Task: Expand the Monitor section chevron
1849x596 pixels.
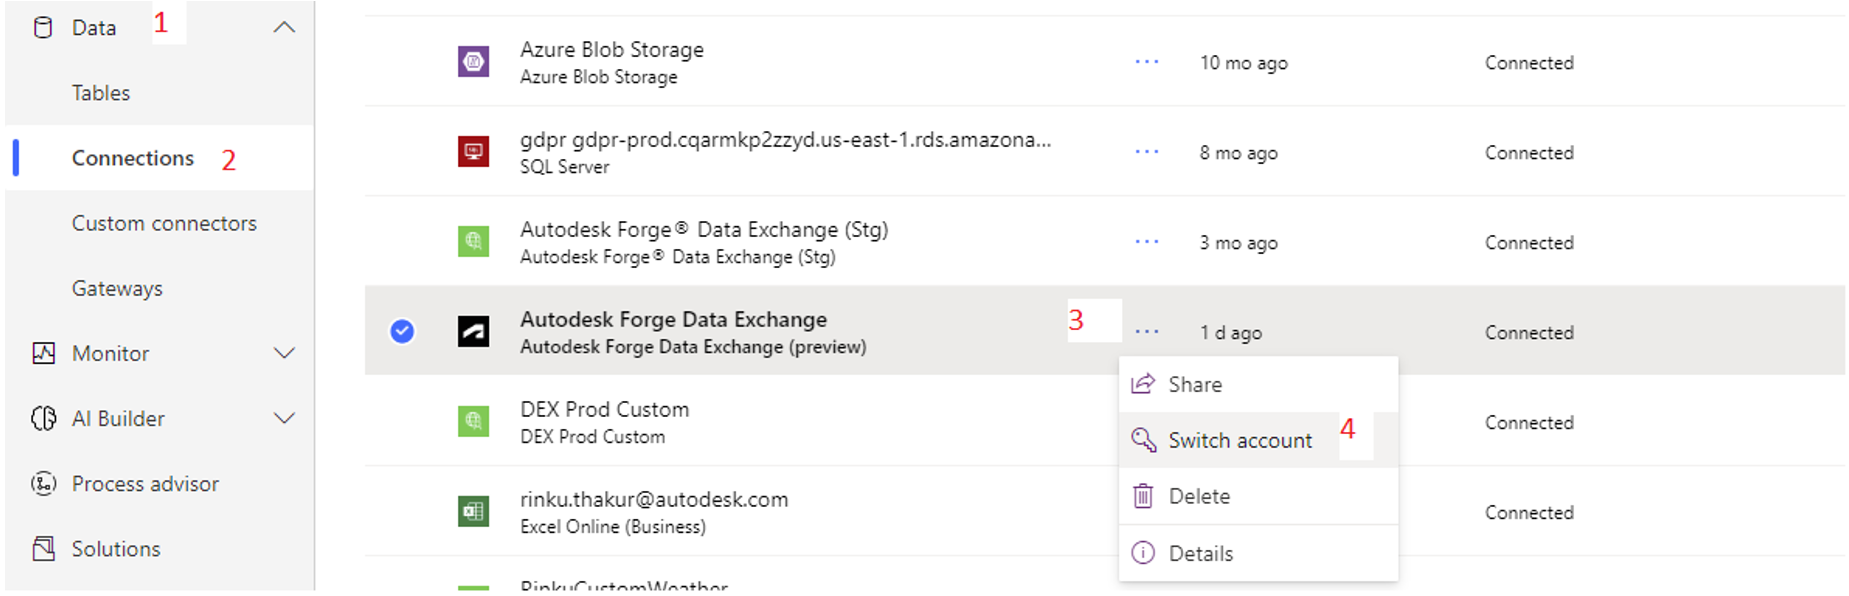Action: pyautogui.click(x=284, y=353)
